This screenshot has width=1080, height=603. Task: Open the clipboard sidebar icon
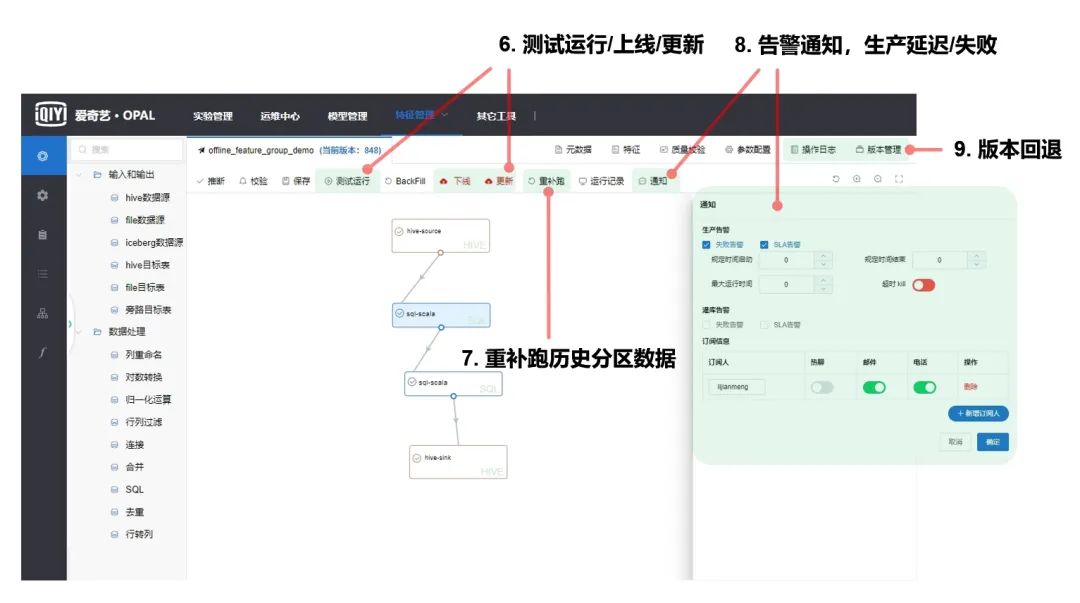tap(43, 235)
